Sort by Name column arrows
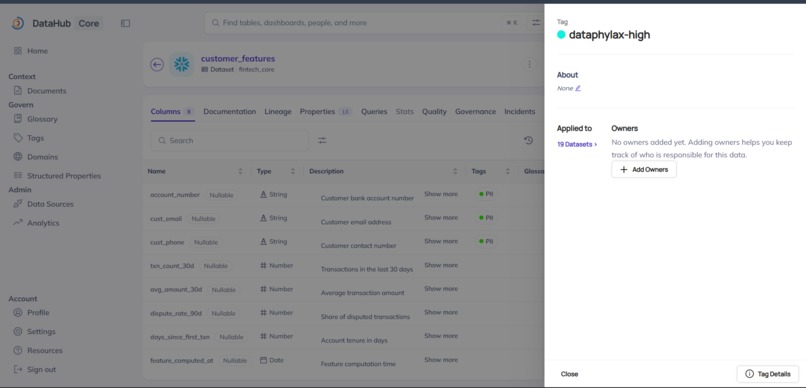The width and height of the screenshot is (806, 388). (x=240, y=171)
